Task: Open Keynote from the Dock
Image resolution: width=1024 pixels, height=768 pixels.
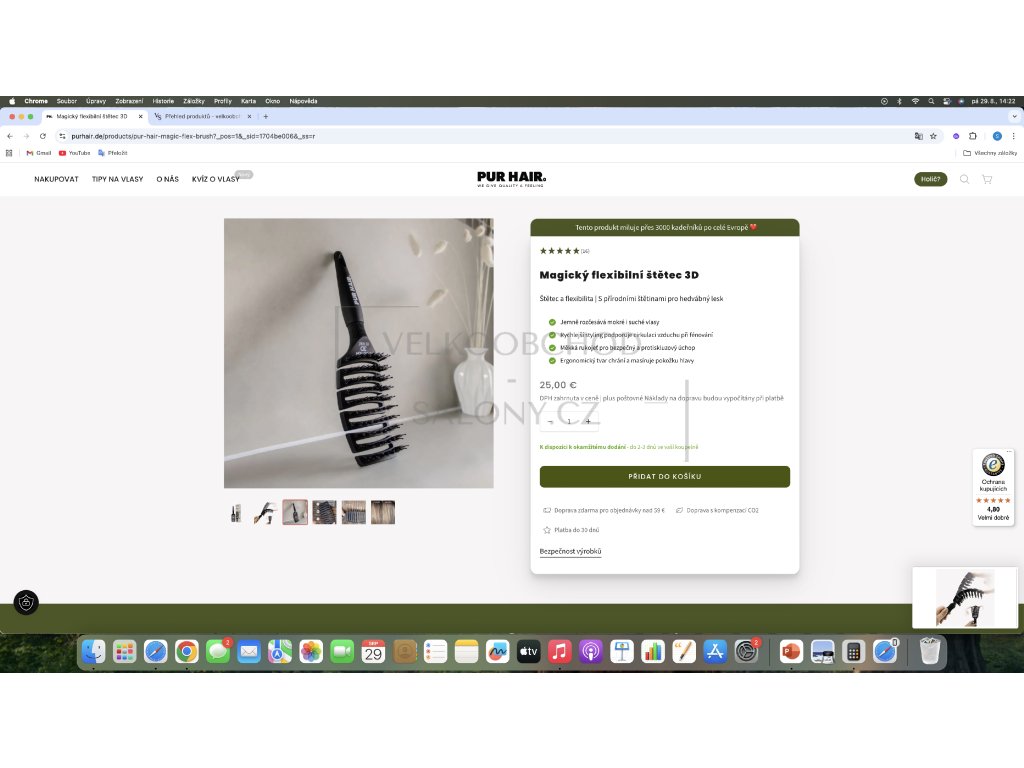Action: (x=622, y=651)
